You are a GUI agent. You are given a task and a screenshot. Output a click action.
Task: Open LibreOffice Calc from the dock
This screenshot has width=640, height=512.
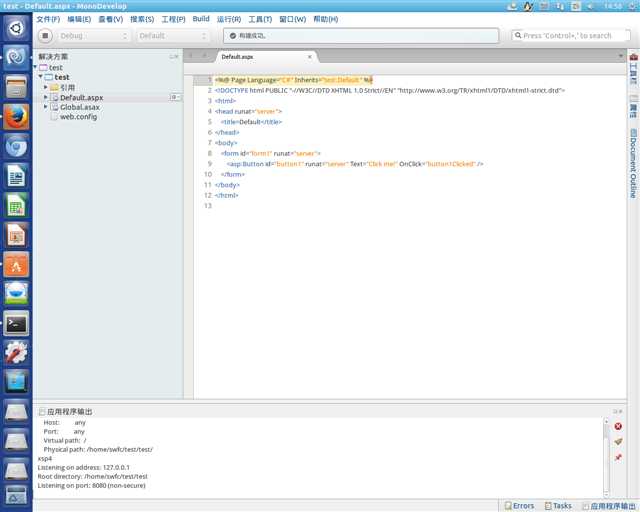16,205
